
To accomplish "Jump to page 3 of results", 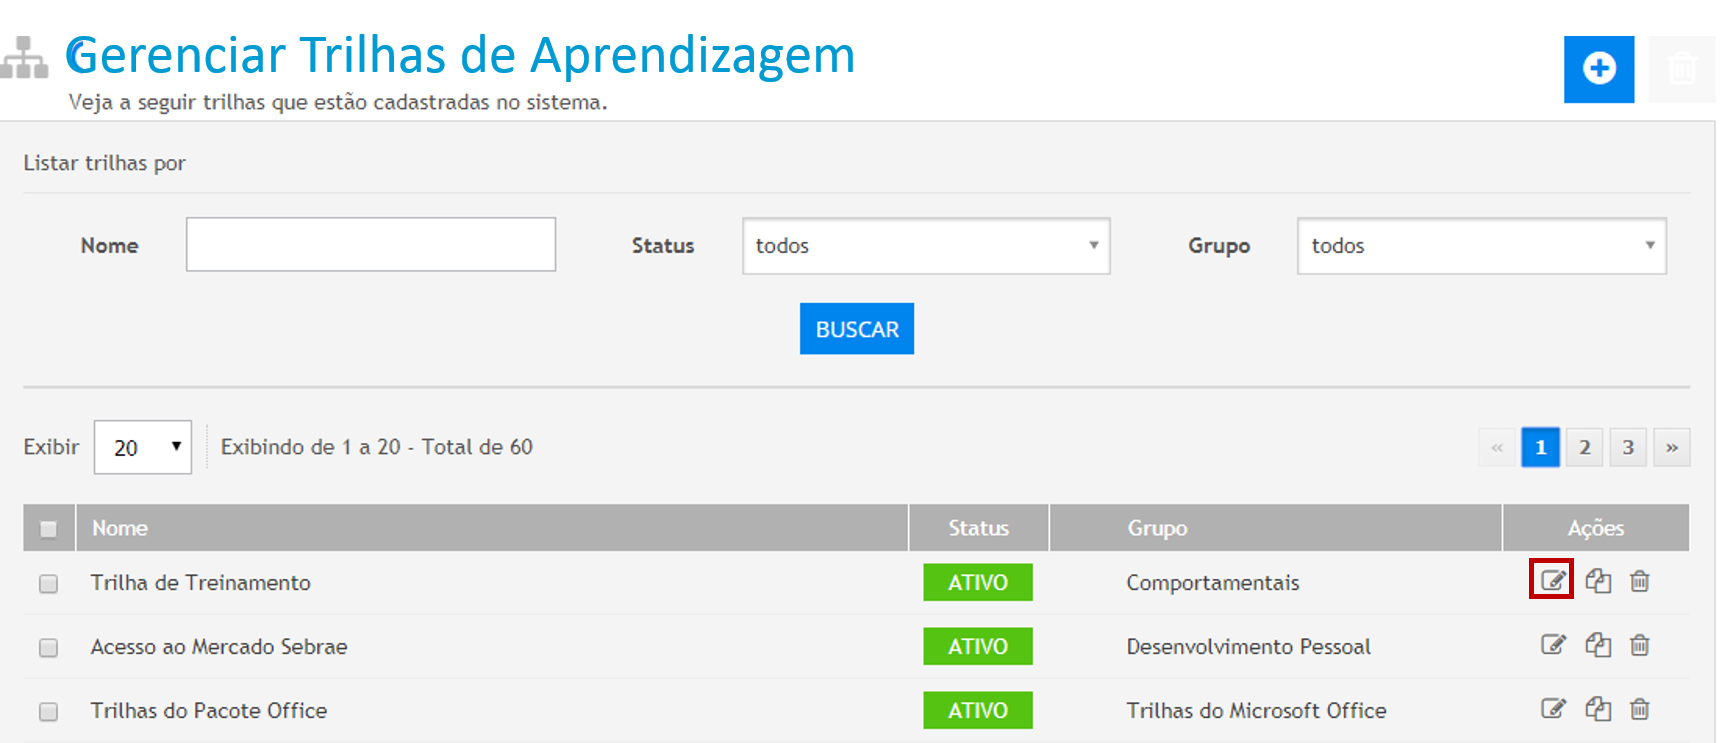I will [1628, 447].
